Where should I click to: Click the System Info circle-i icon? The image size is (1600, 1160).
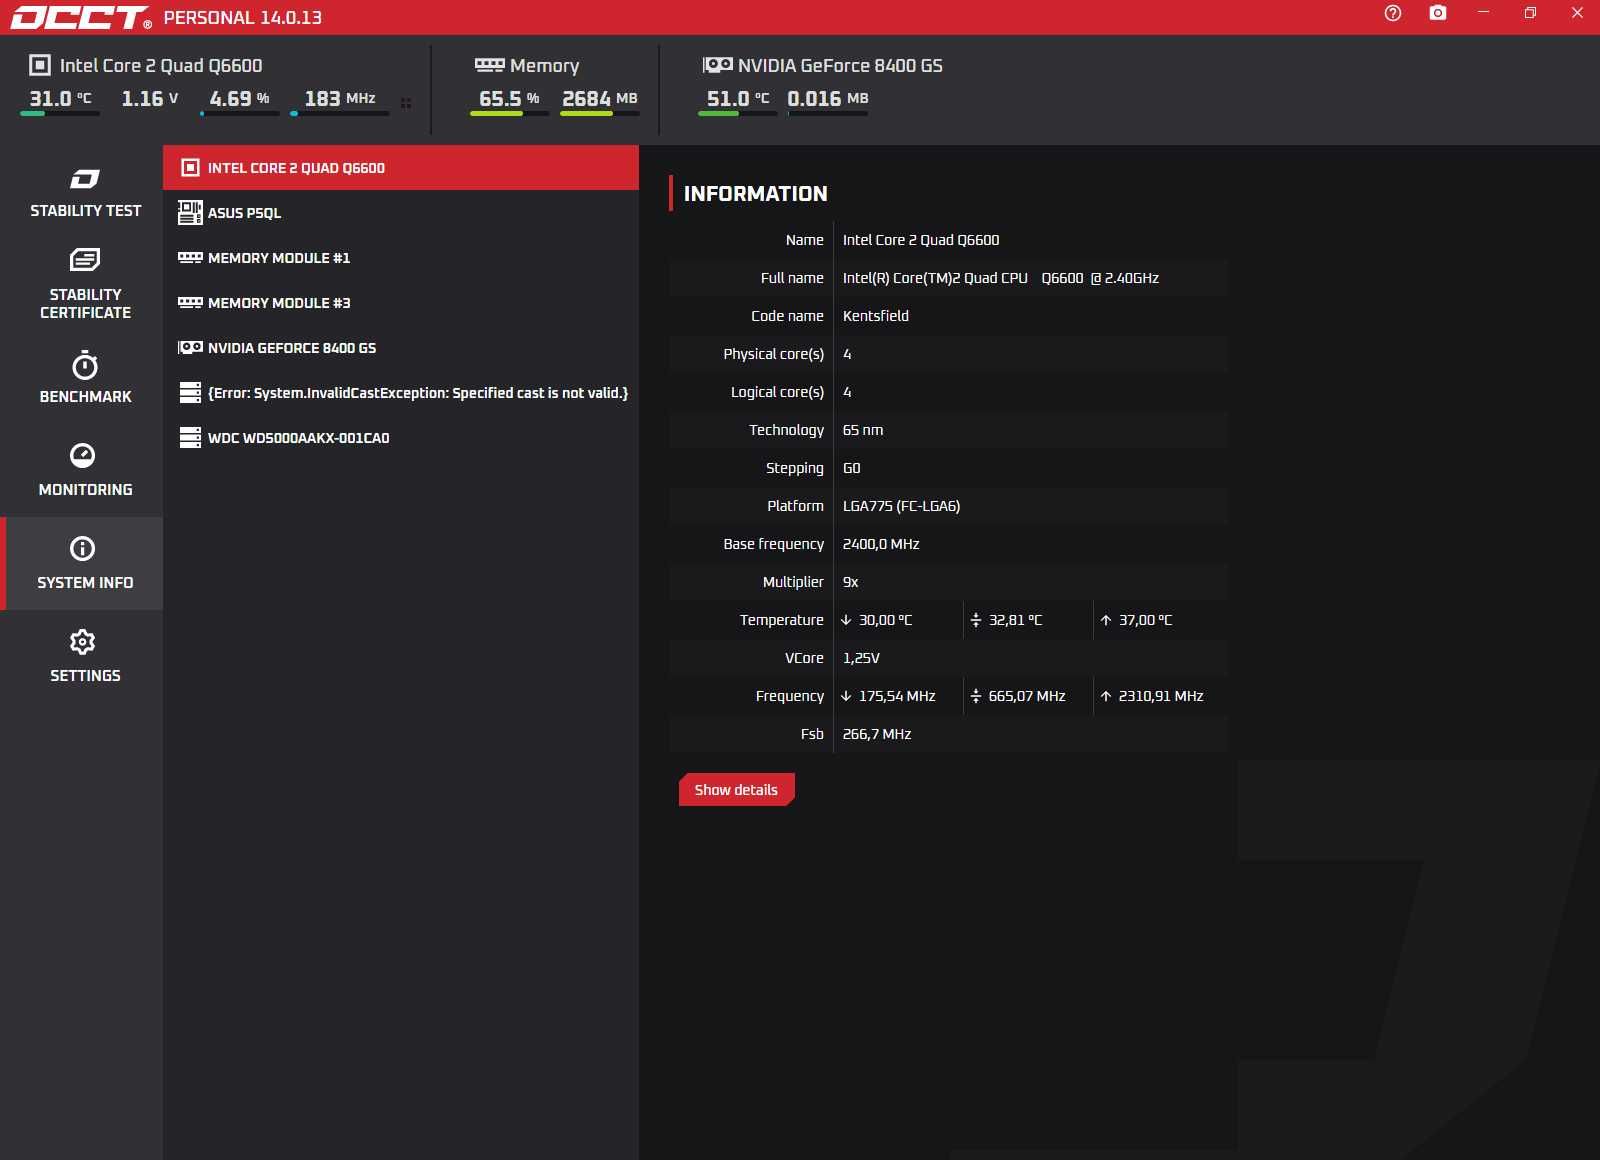83,548
